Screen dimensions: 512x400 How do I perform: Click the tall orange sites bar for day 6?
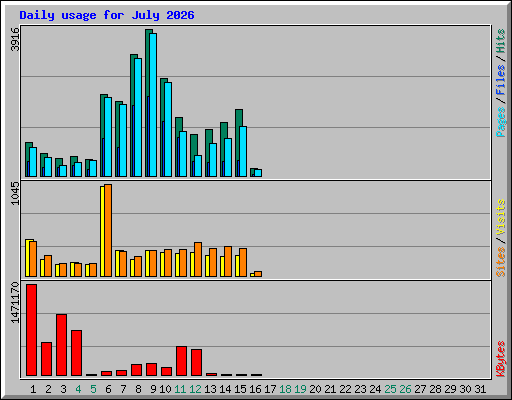coord(108,230)
